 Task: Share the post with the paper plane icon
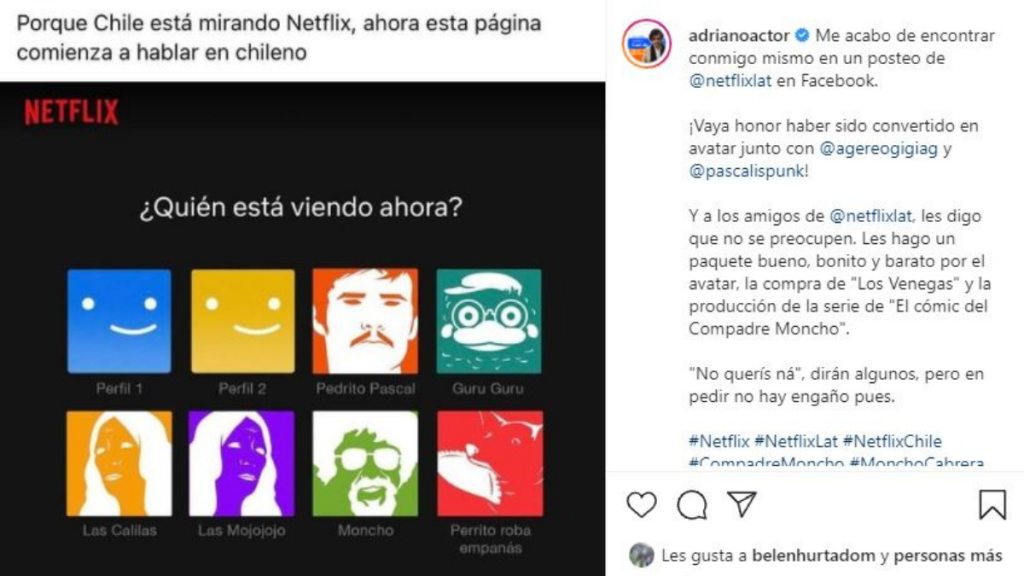coord(742,504)
